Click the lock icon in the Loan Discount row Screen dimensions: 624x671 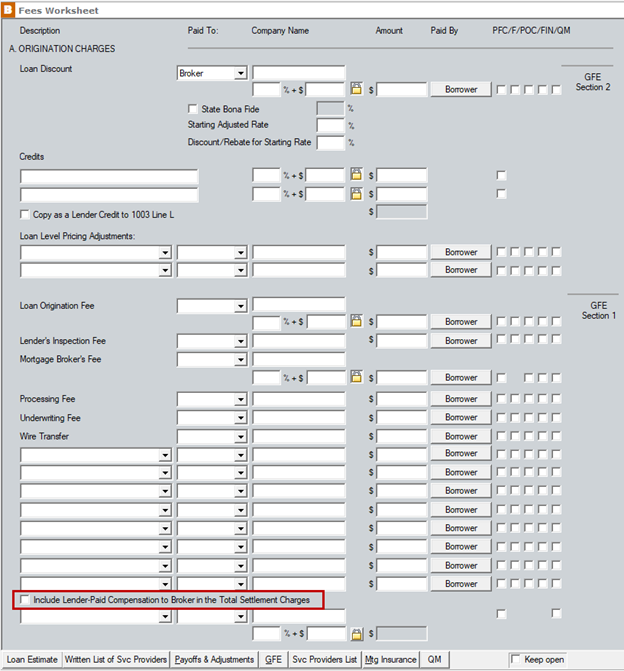pyautogui.click(x=355, y=90)
